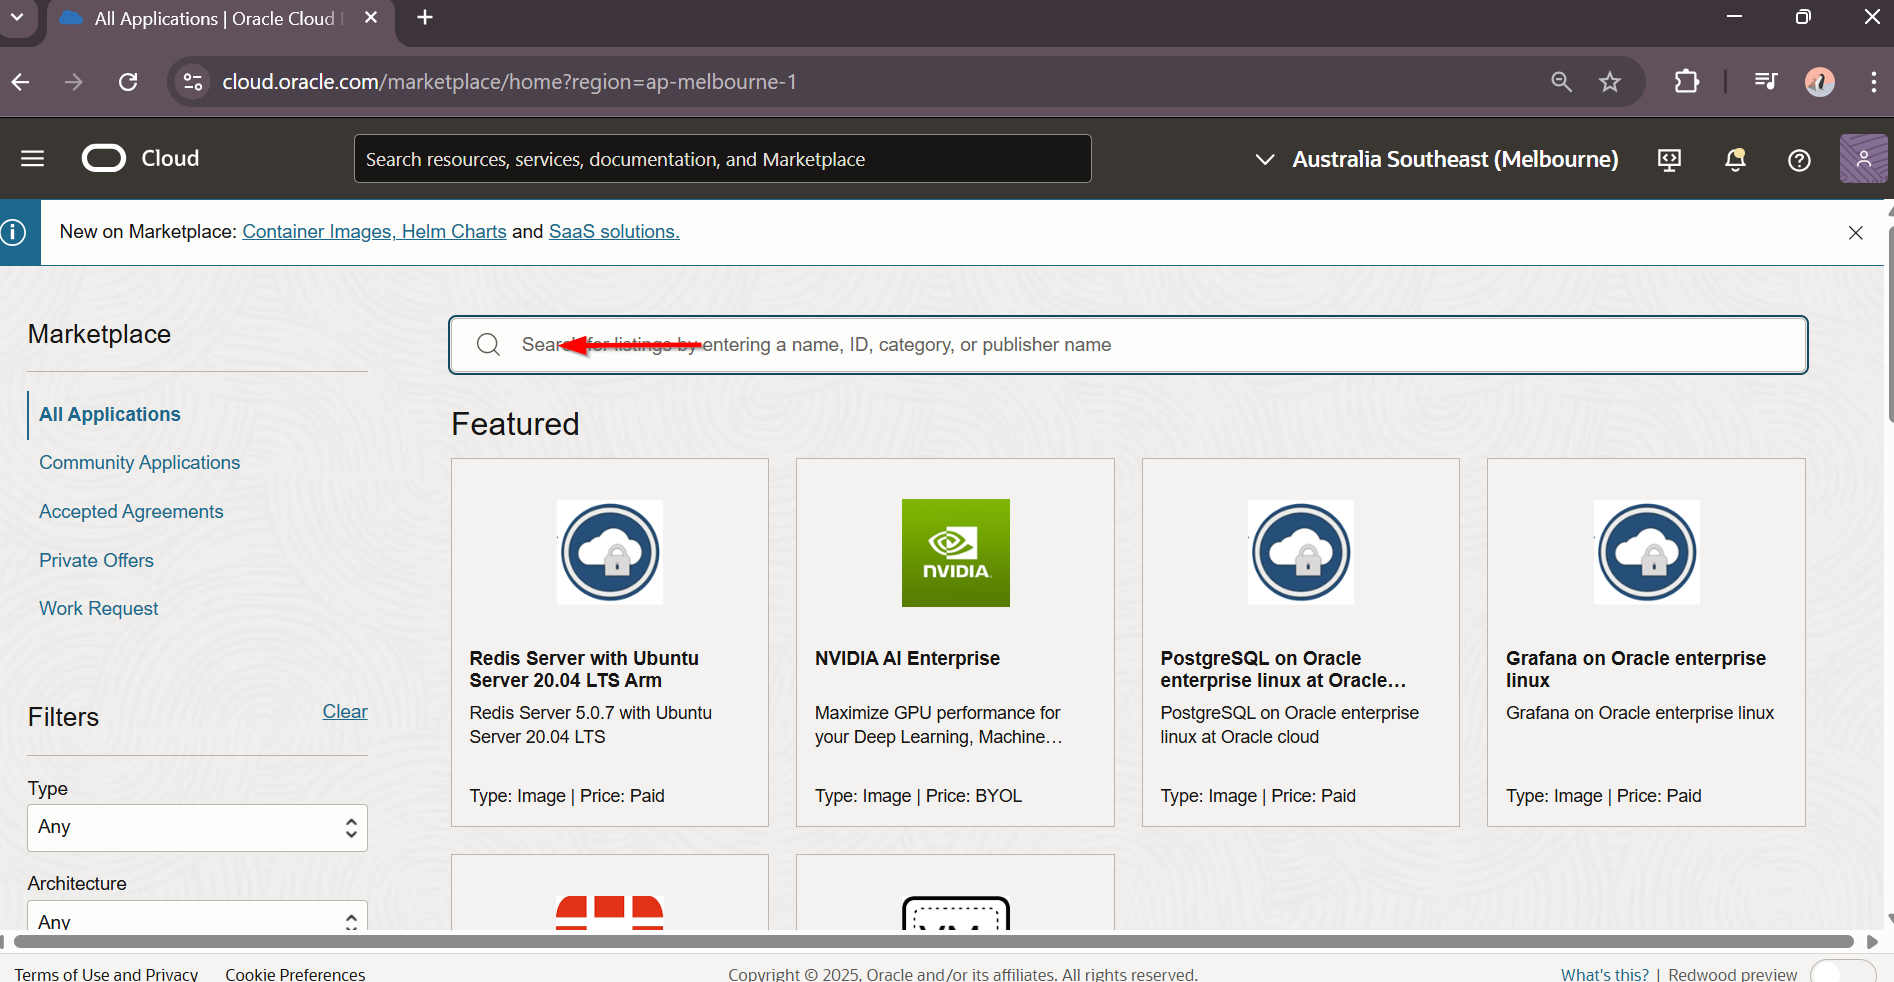The height and width of the screenshot is (982, 1894).
Task: Open the navigation hamburger menu
Action: pyautogui.click(x=31, y=158)
